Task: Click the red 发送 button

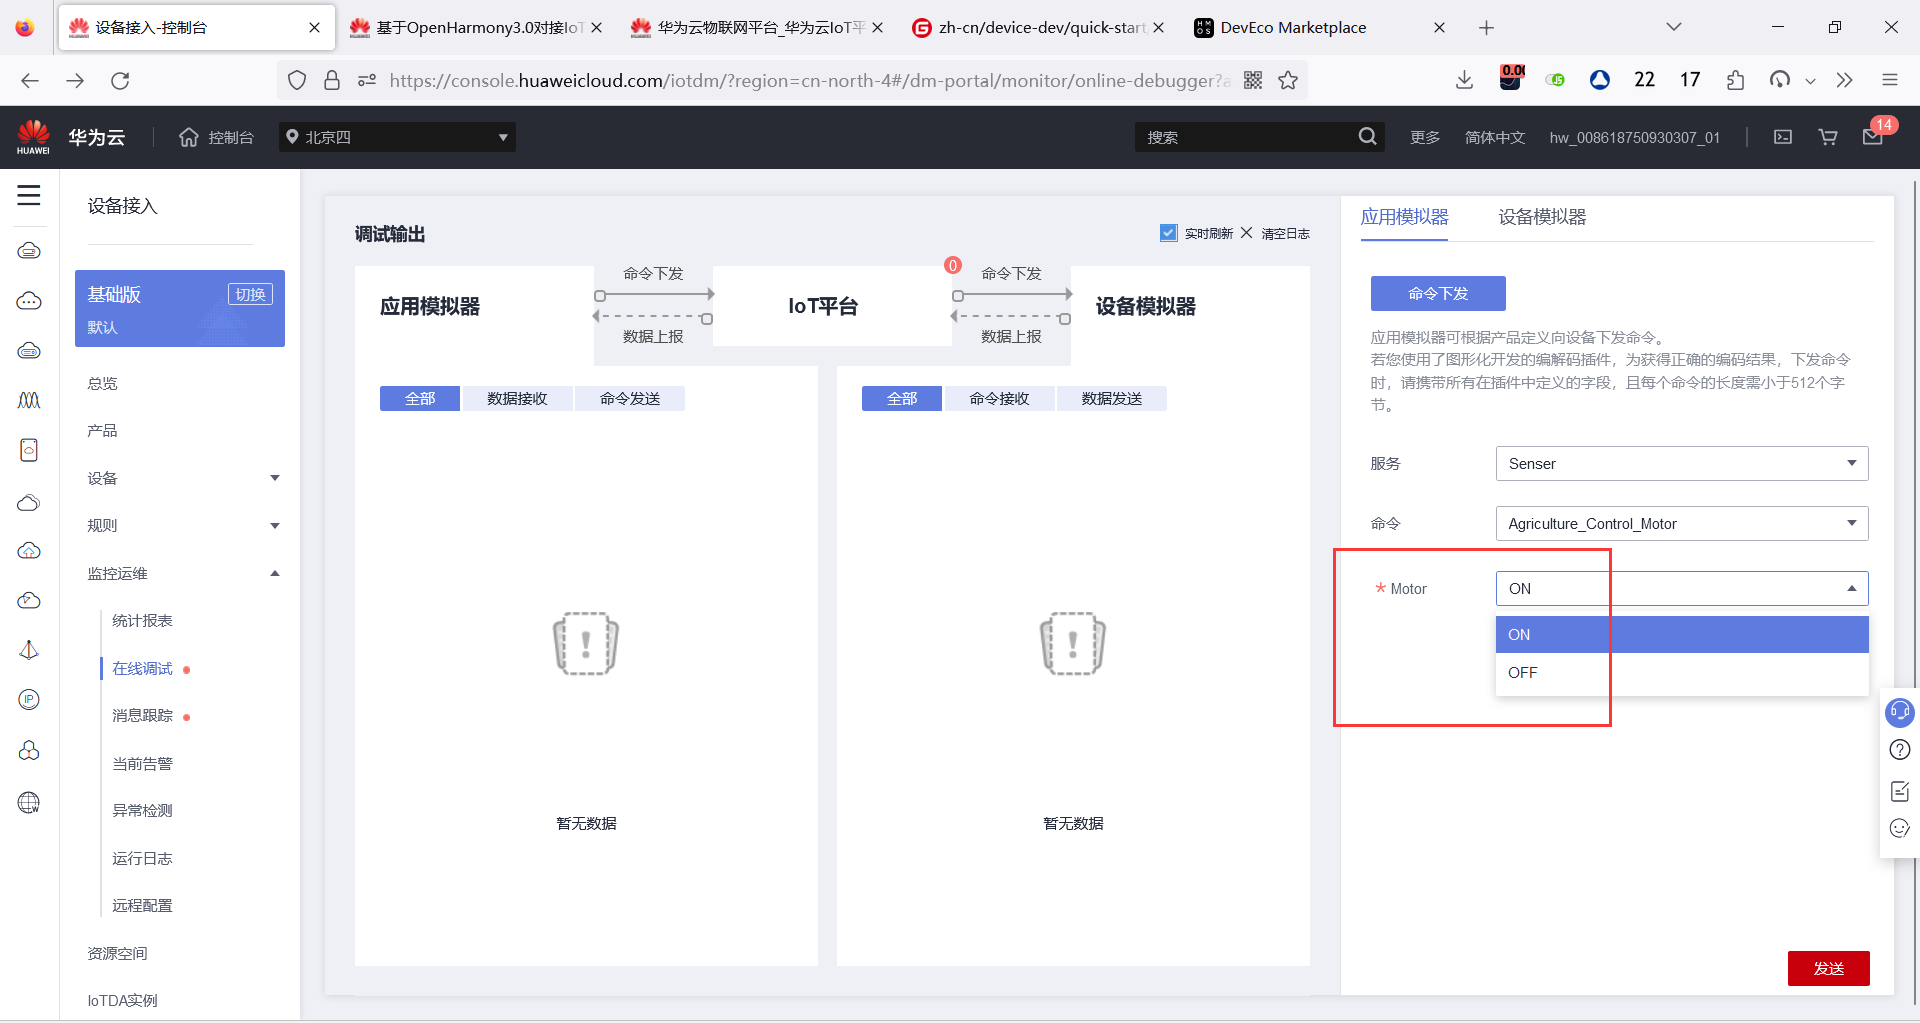Action: [x=1829, y=968]
